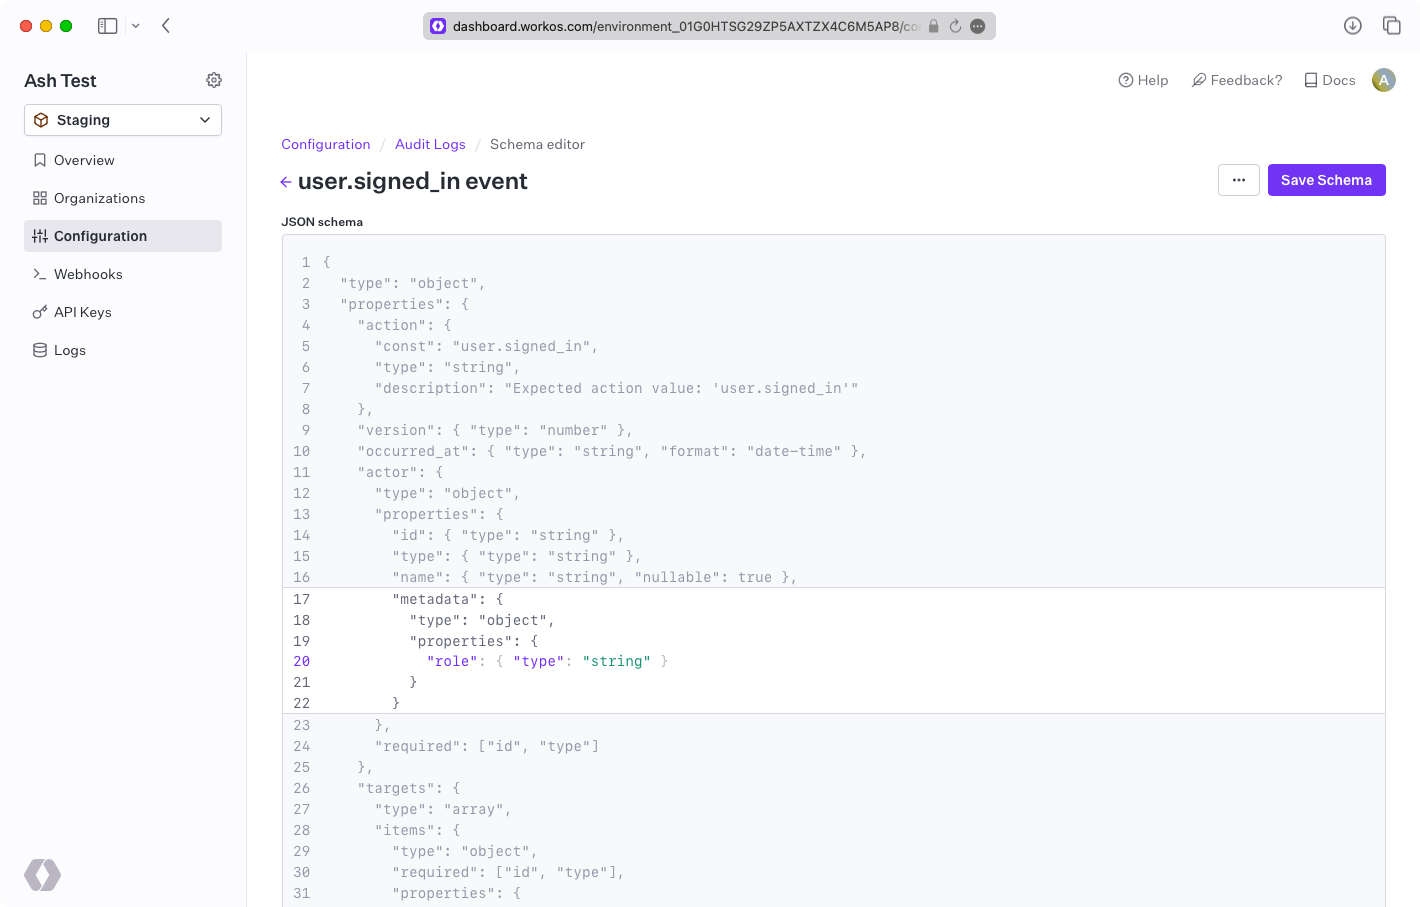Open Webhooks via the terminal icon

(x=40, y=274)
